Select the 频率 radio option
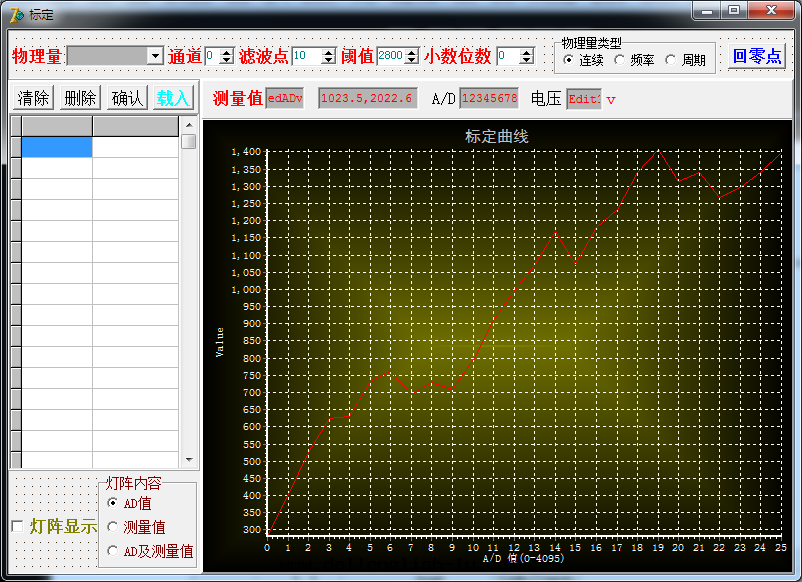 [x=620, y=60]
